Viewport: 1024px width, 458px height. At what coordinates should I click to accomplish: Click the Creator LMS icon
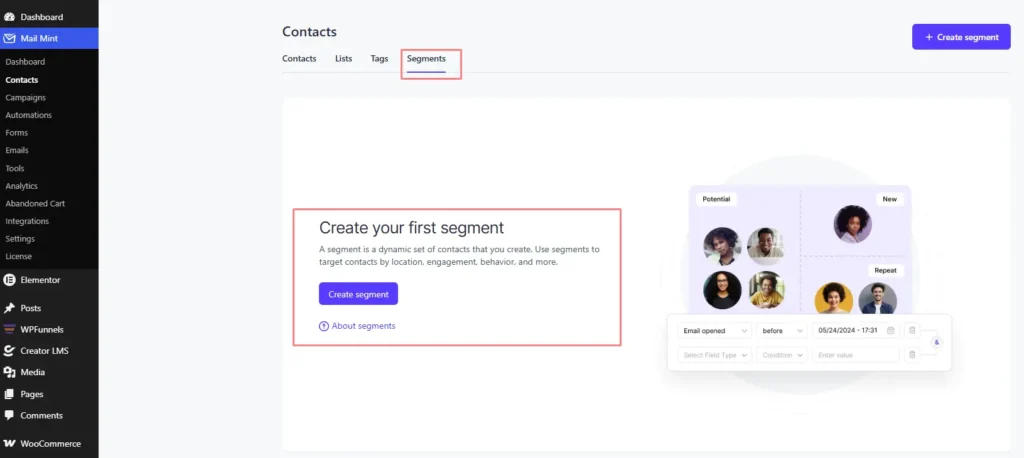[9, 351]
